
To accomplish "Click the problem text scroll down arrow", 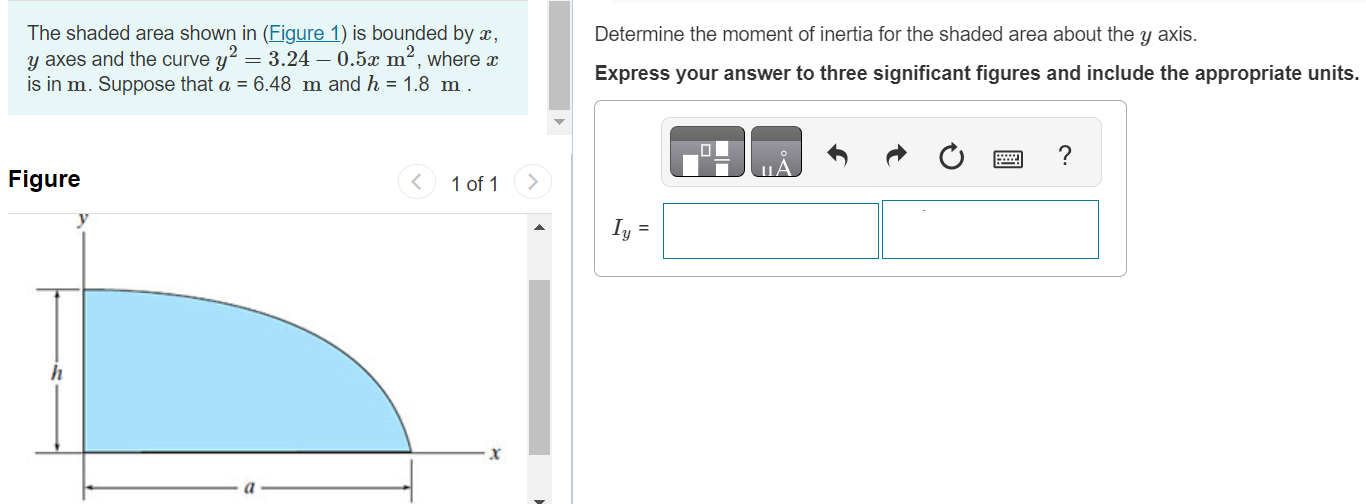I will click(560, 123).
